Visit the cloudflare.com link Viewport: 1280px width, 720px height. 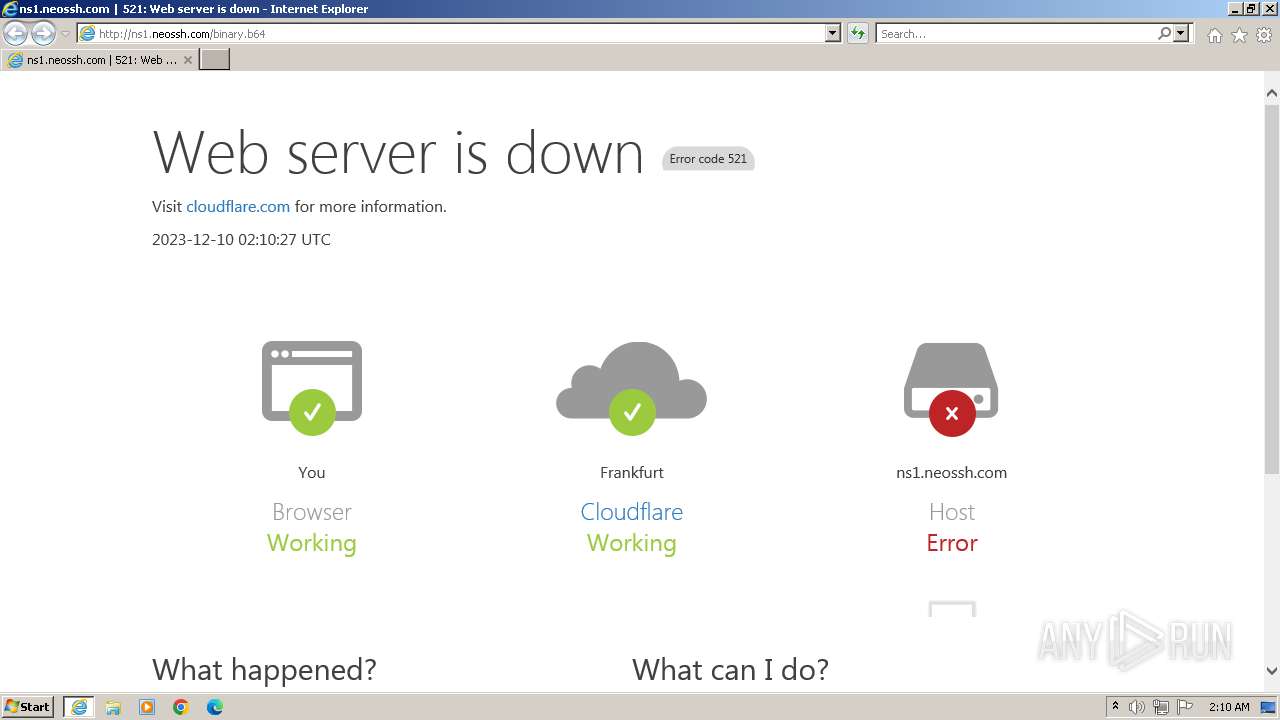(238, 207)
